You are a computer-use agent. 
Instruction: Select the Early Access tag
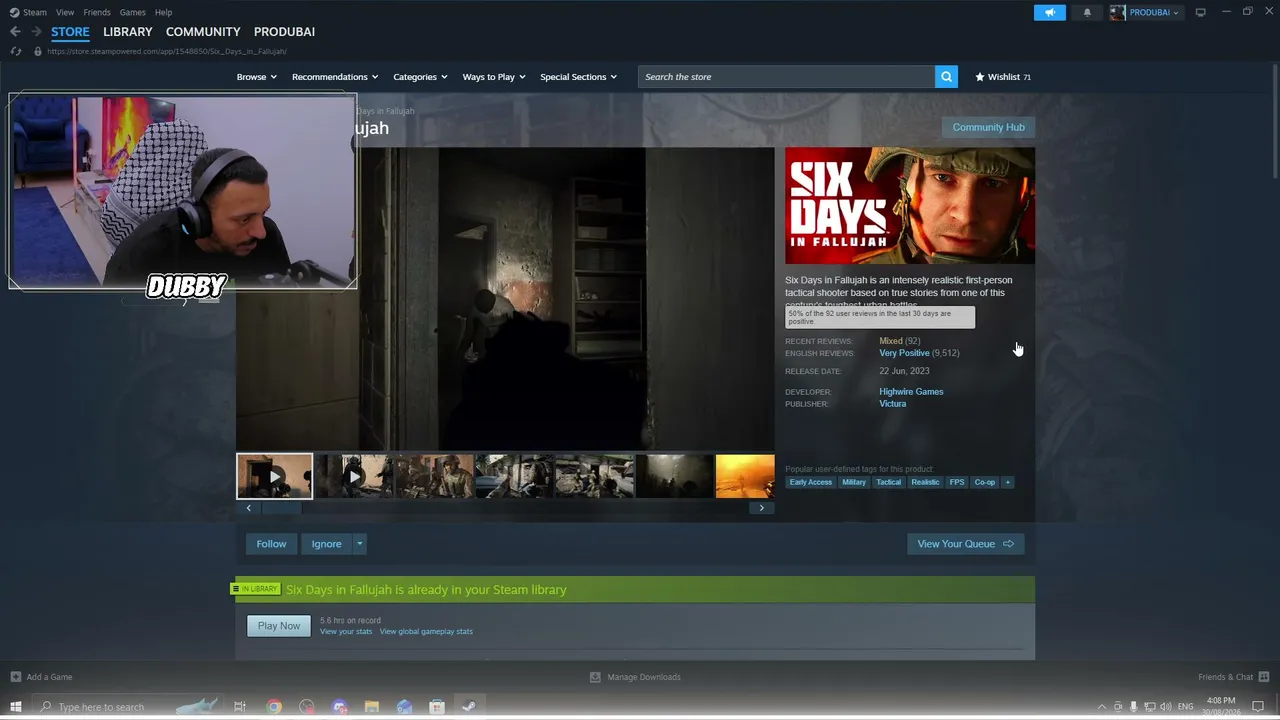click(811, 482)
